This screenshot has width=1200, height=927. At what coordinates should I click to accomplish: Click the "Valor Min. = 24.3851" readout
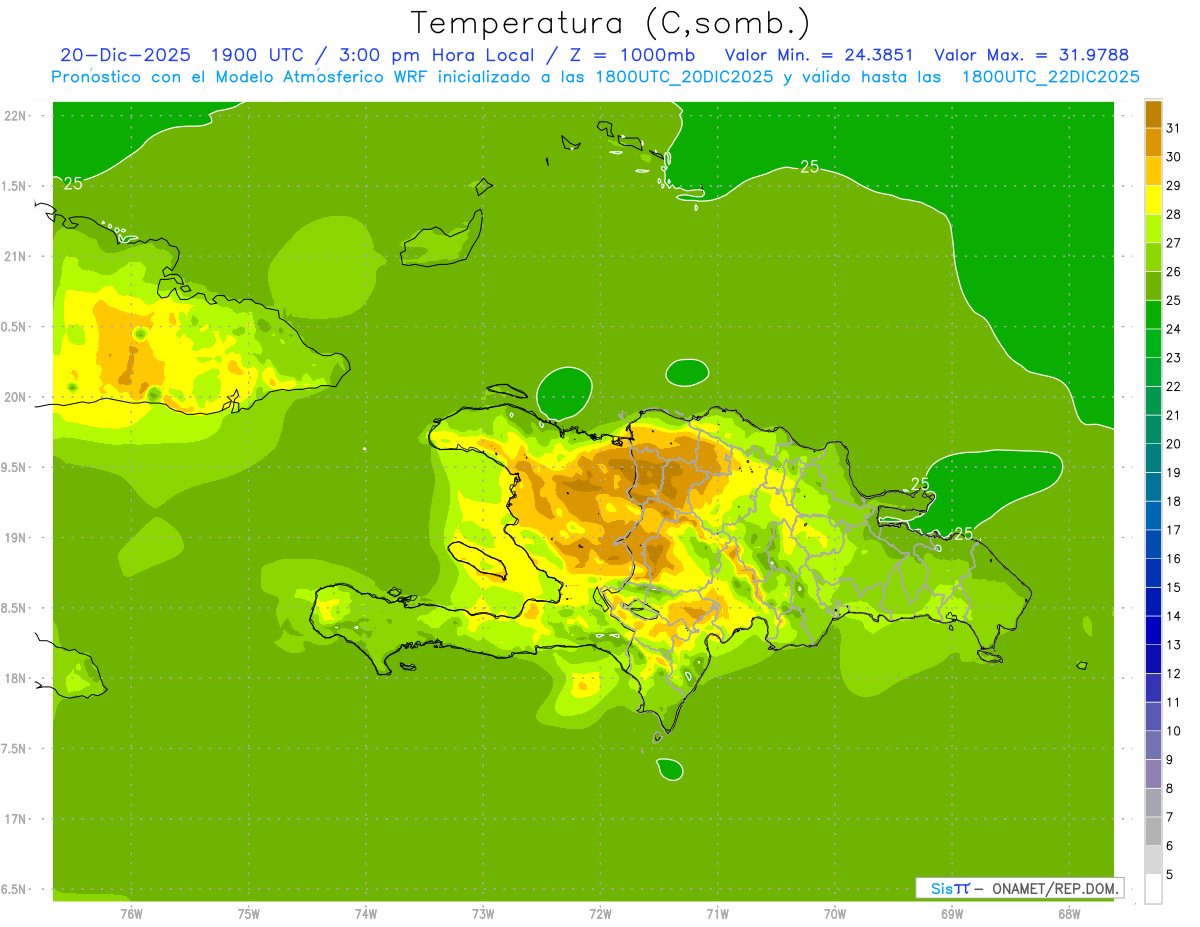(818, 55)
